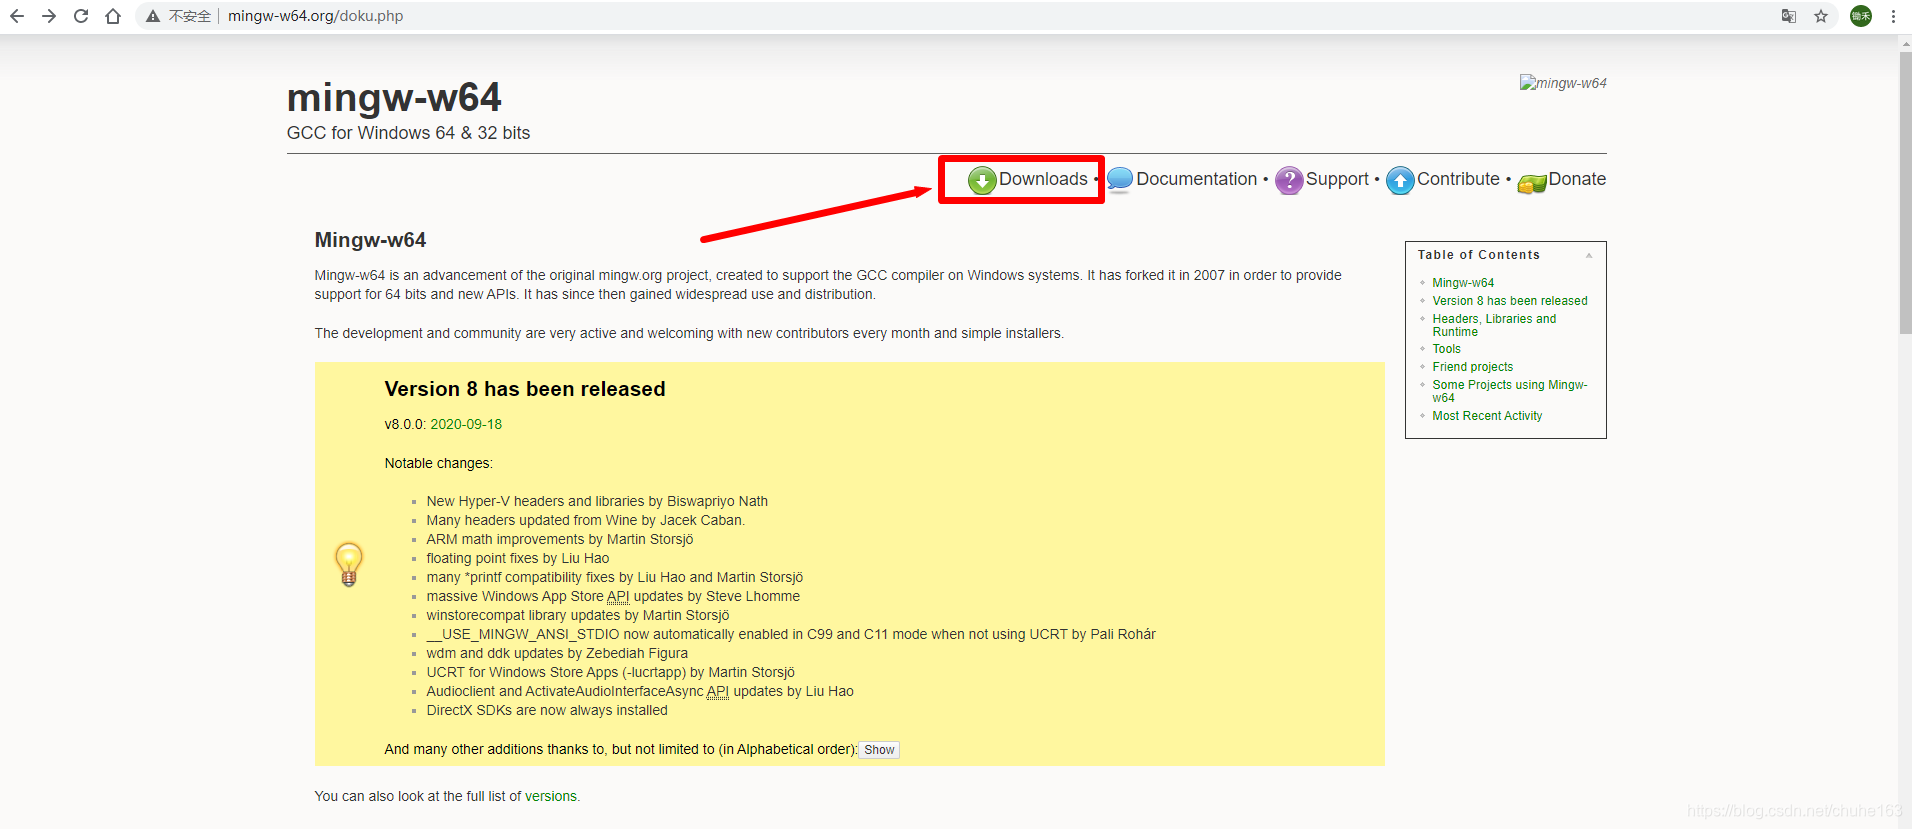Go to browser home page icon
Viewport: 1912px width, 829px height.
pos(113,16)
